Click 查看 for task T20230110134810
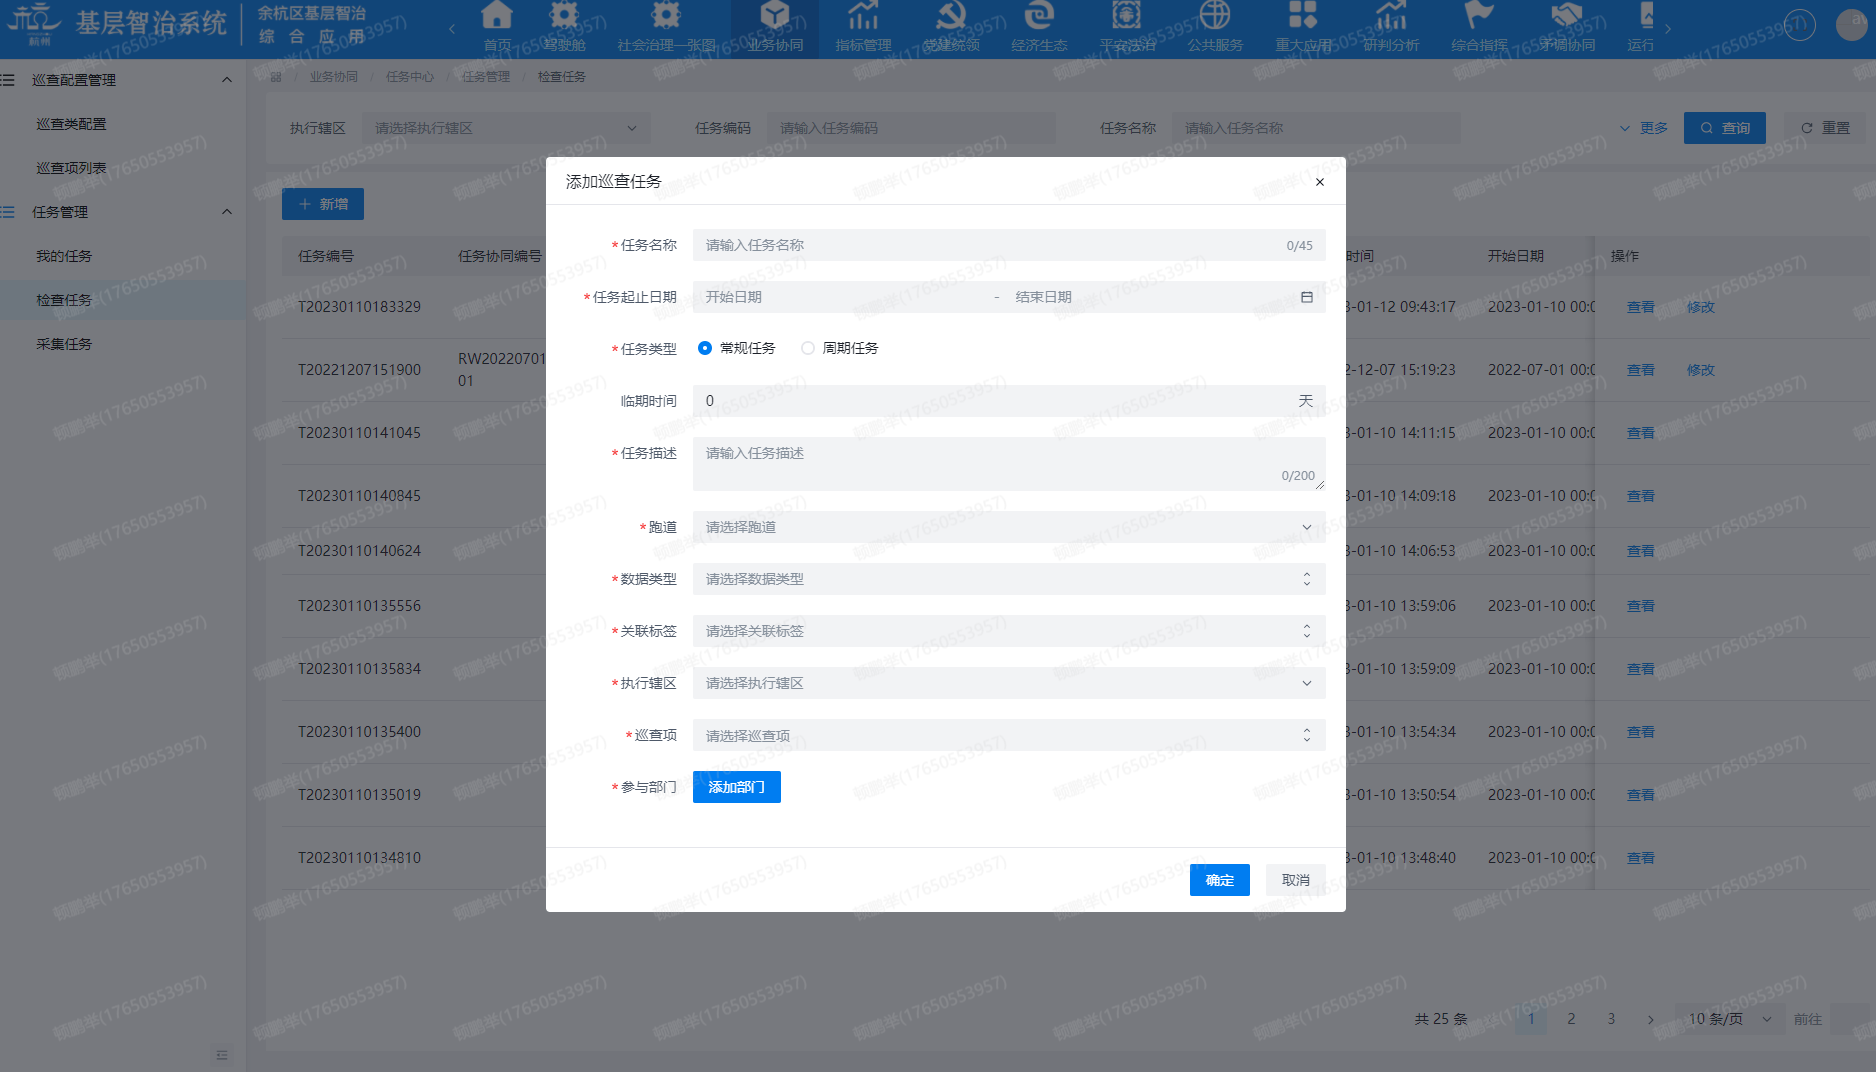The height and width of the screenshot is (1072, 1876). pyautogui.click(x=1641, y=858)
